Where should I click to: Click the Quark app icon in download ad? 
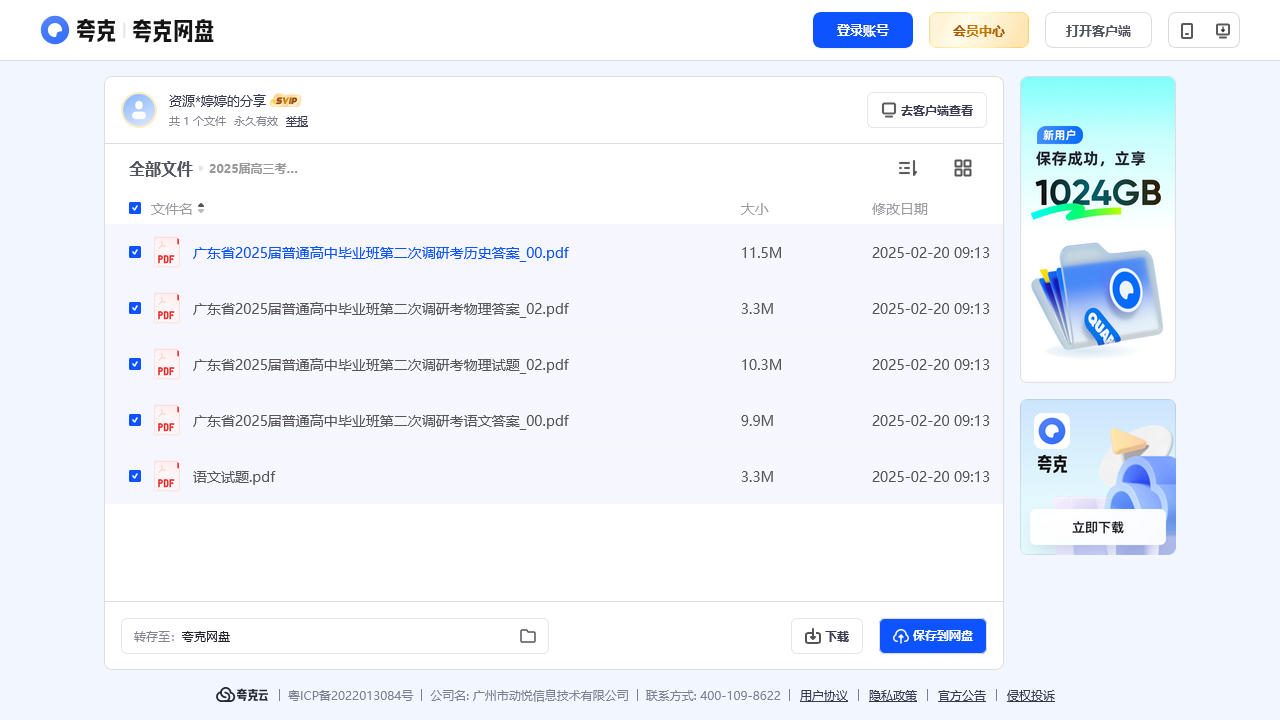[x=1052, y=431]
